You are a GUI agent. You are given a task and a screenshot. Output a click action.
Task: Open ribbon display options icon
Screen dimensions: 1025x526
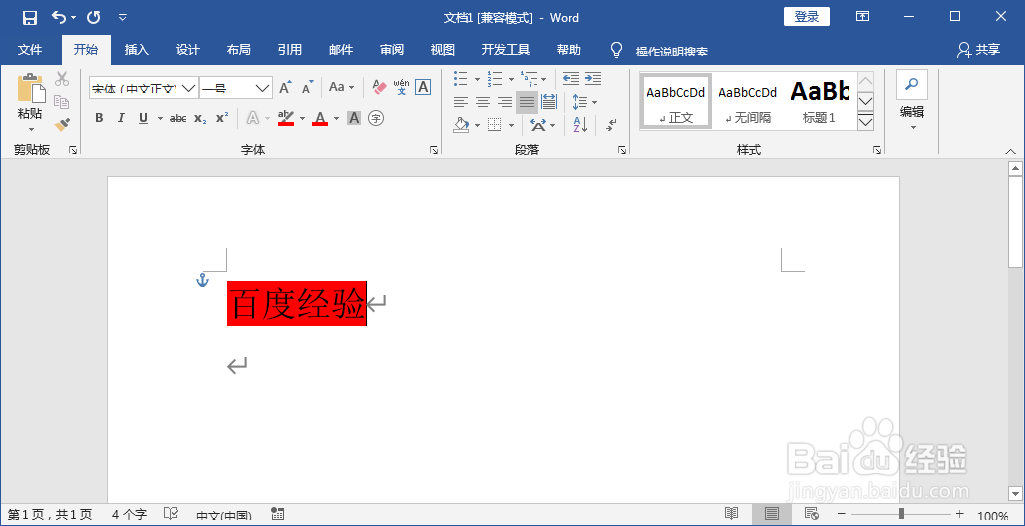[x=863, y=17]
